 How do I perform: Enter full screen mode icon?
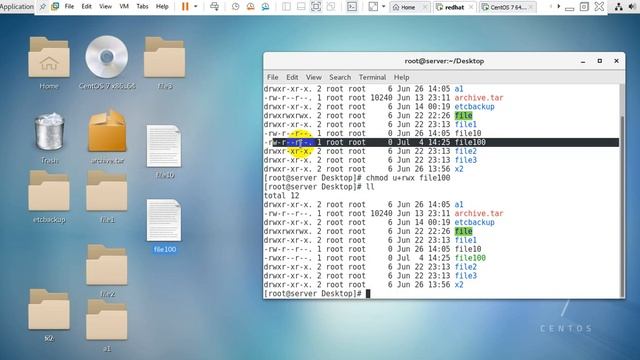click(316, 7)
